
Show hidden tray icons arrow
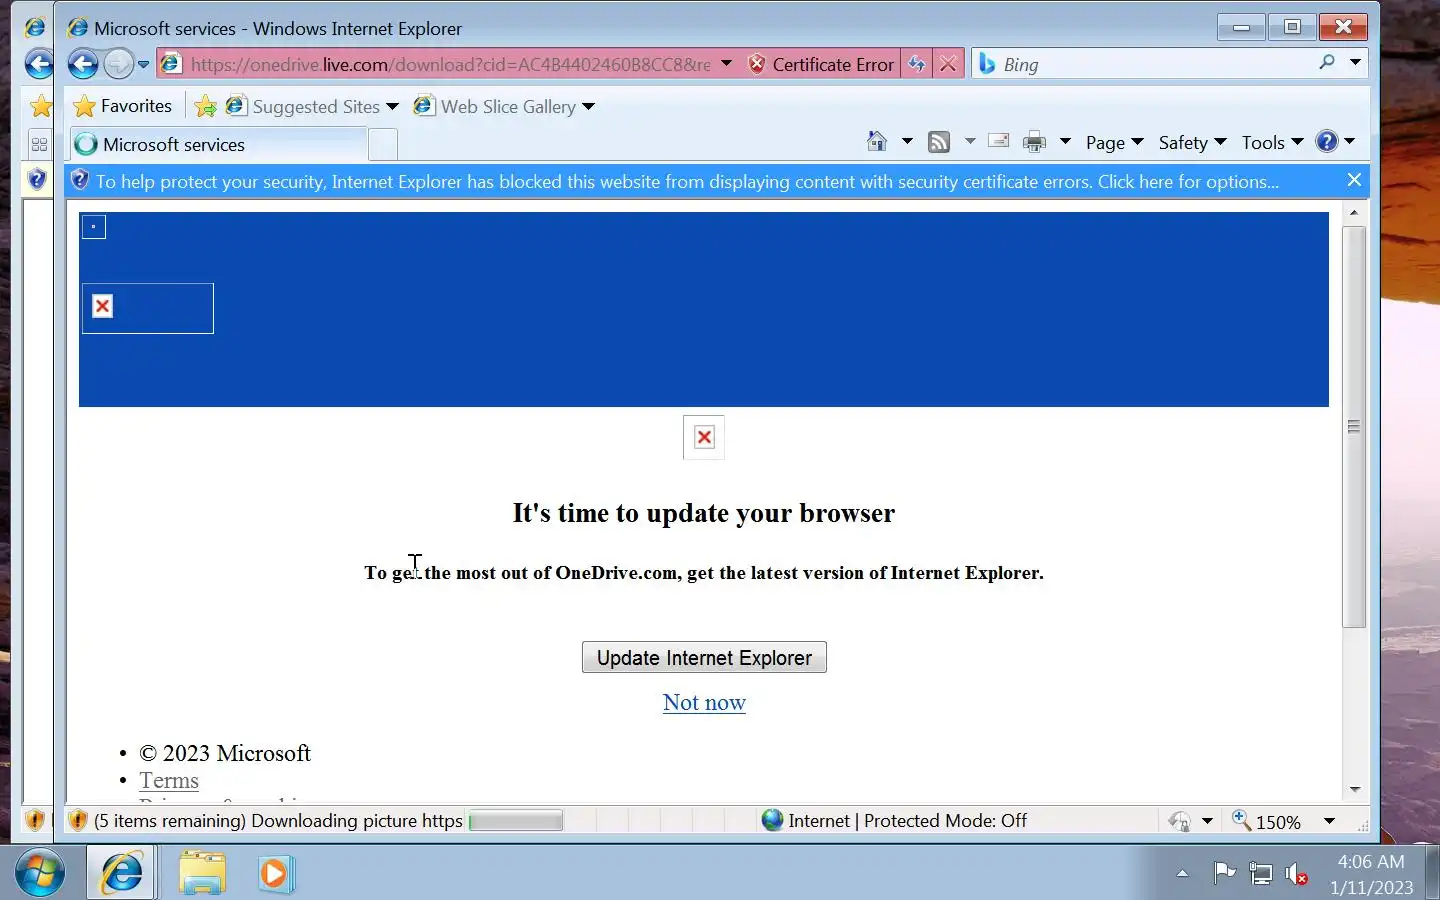1182,873
